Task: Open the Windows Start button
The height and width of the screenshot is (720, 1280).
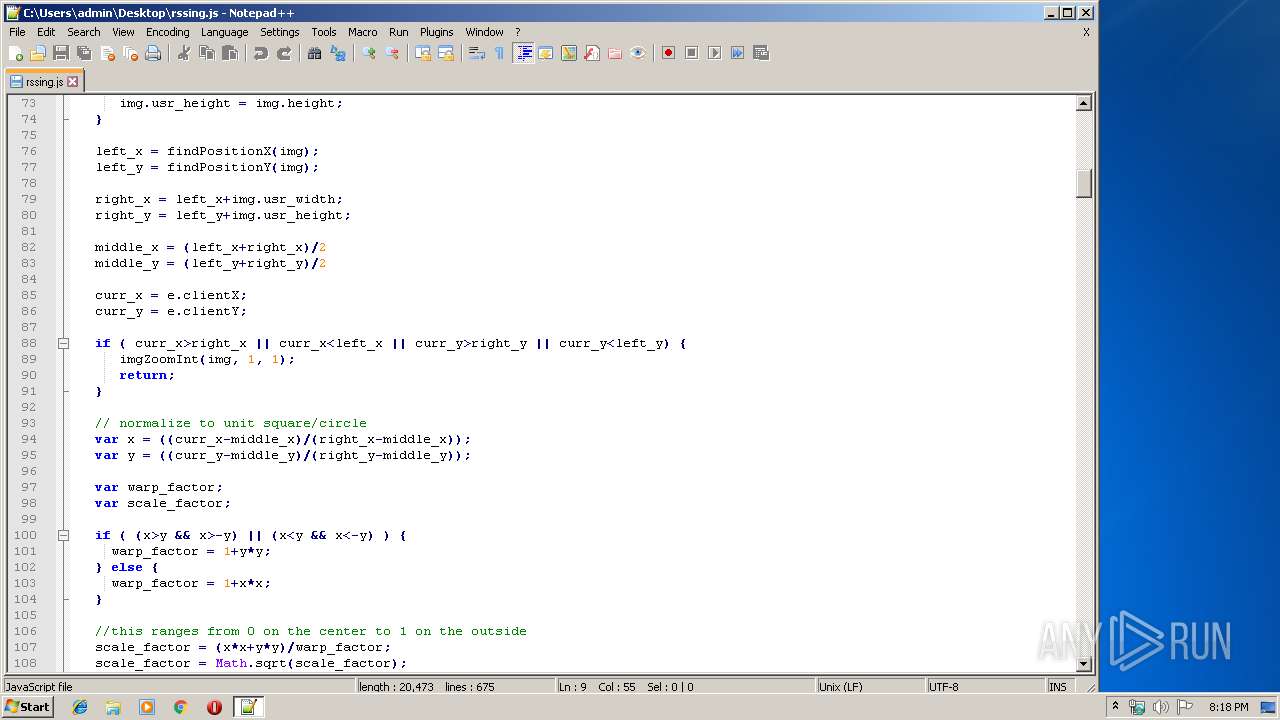Action: tap(27, 706)
